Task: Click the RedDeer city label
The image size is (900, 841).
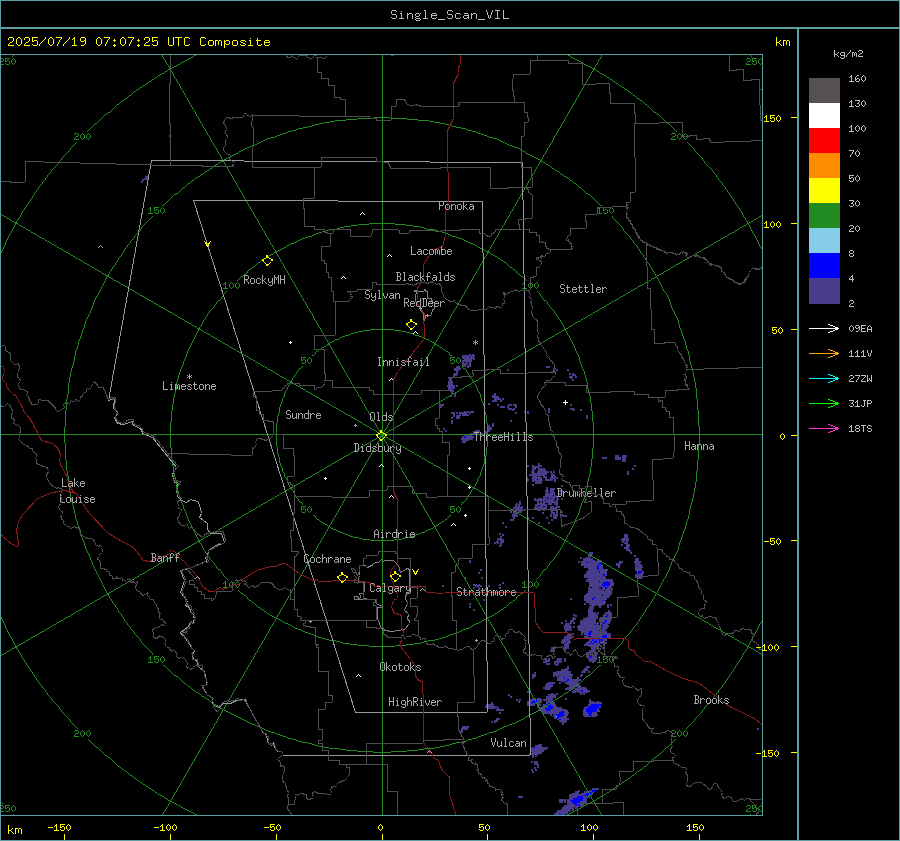Action: pyautogui.click(x=424, y=303)
